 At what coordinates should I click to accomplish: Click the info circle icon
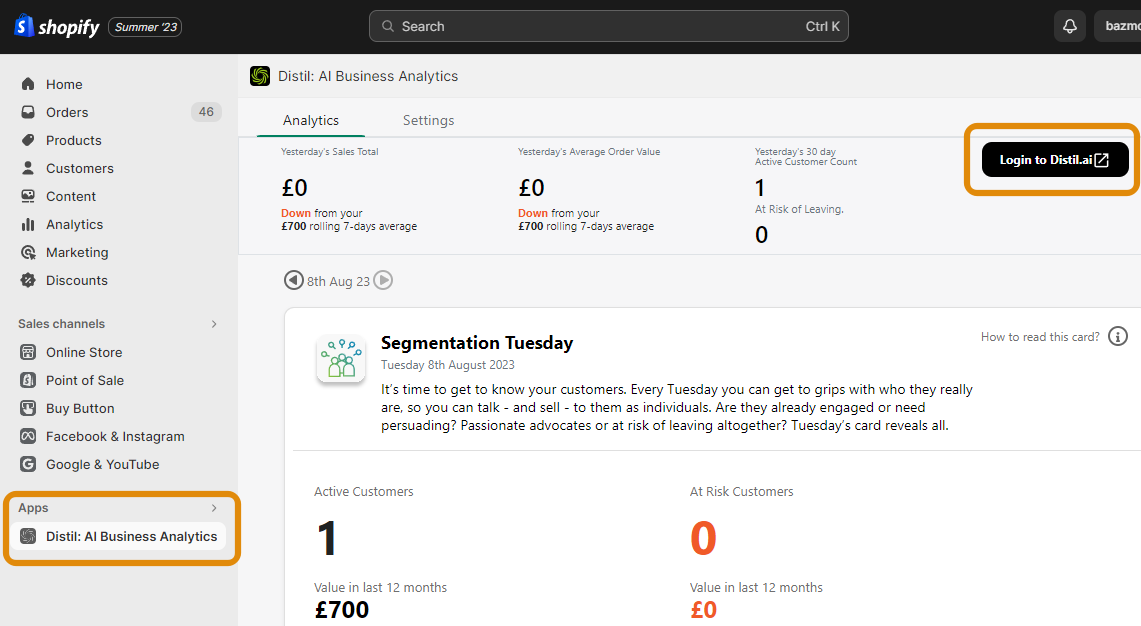[x=1118, y=336]
